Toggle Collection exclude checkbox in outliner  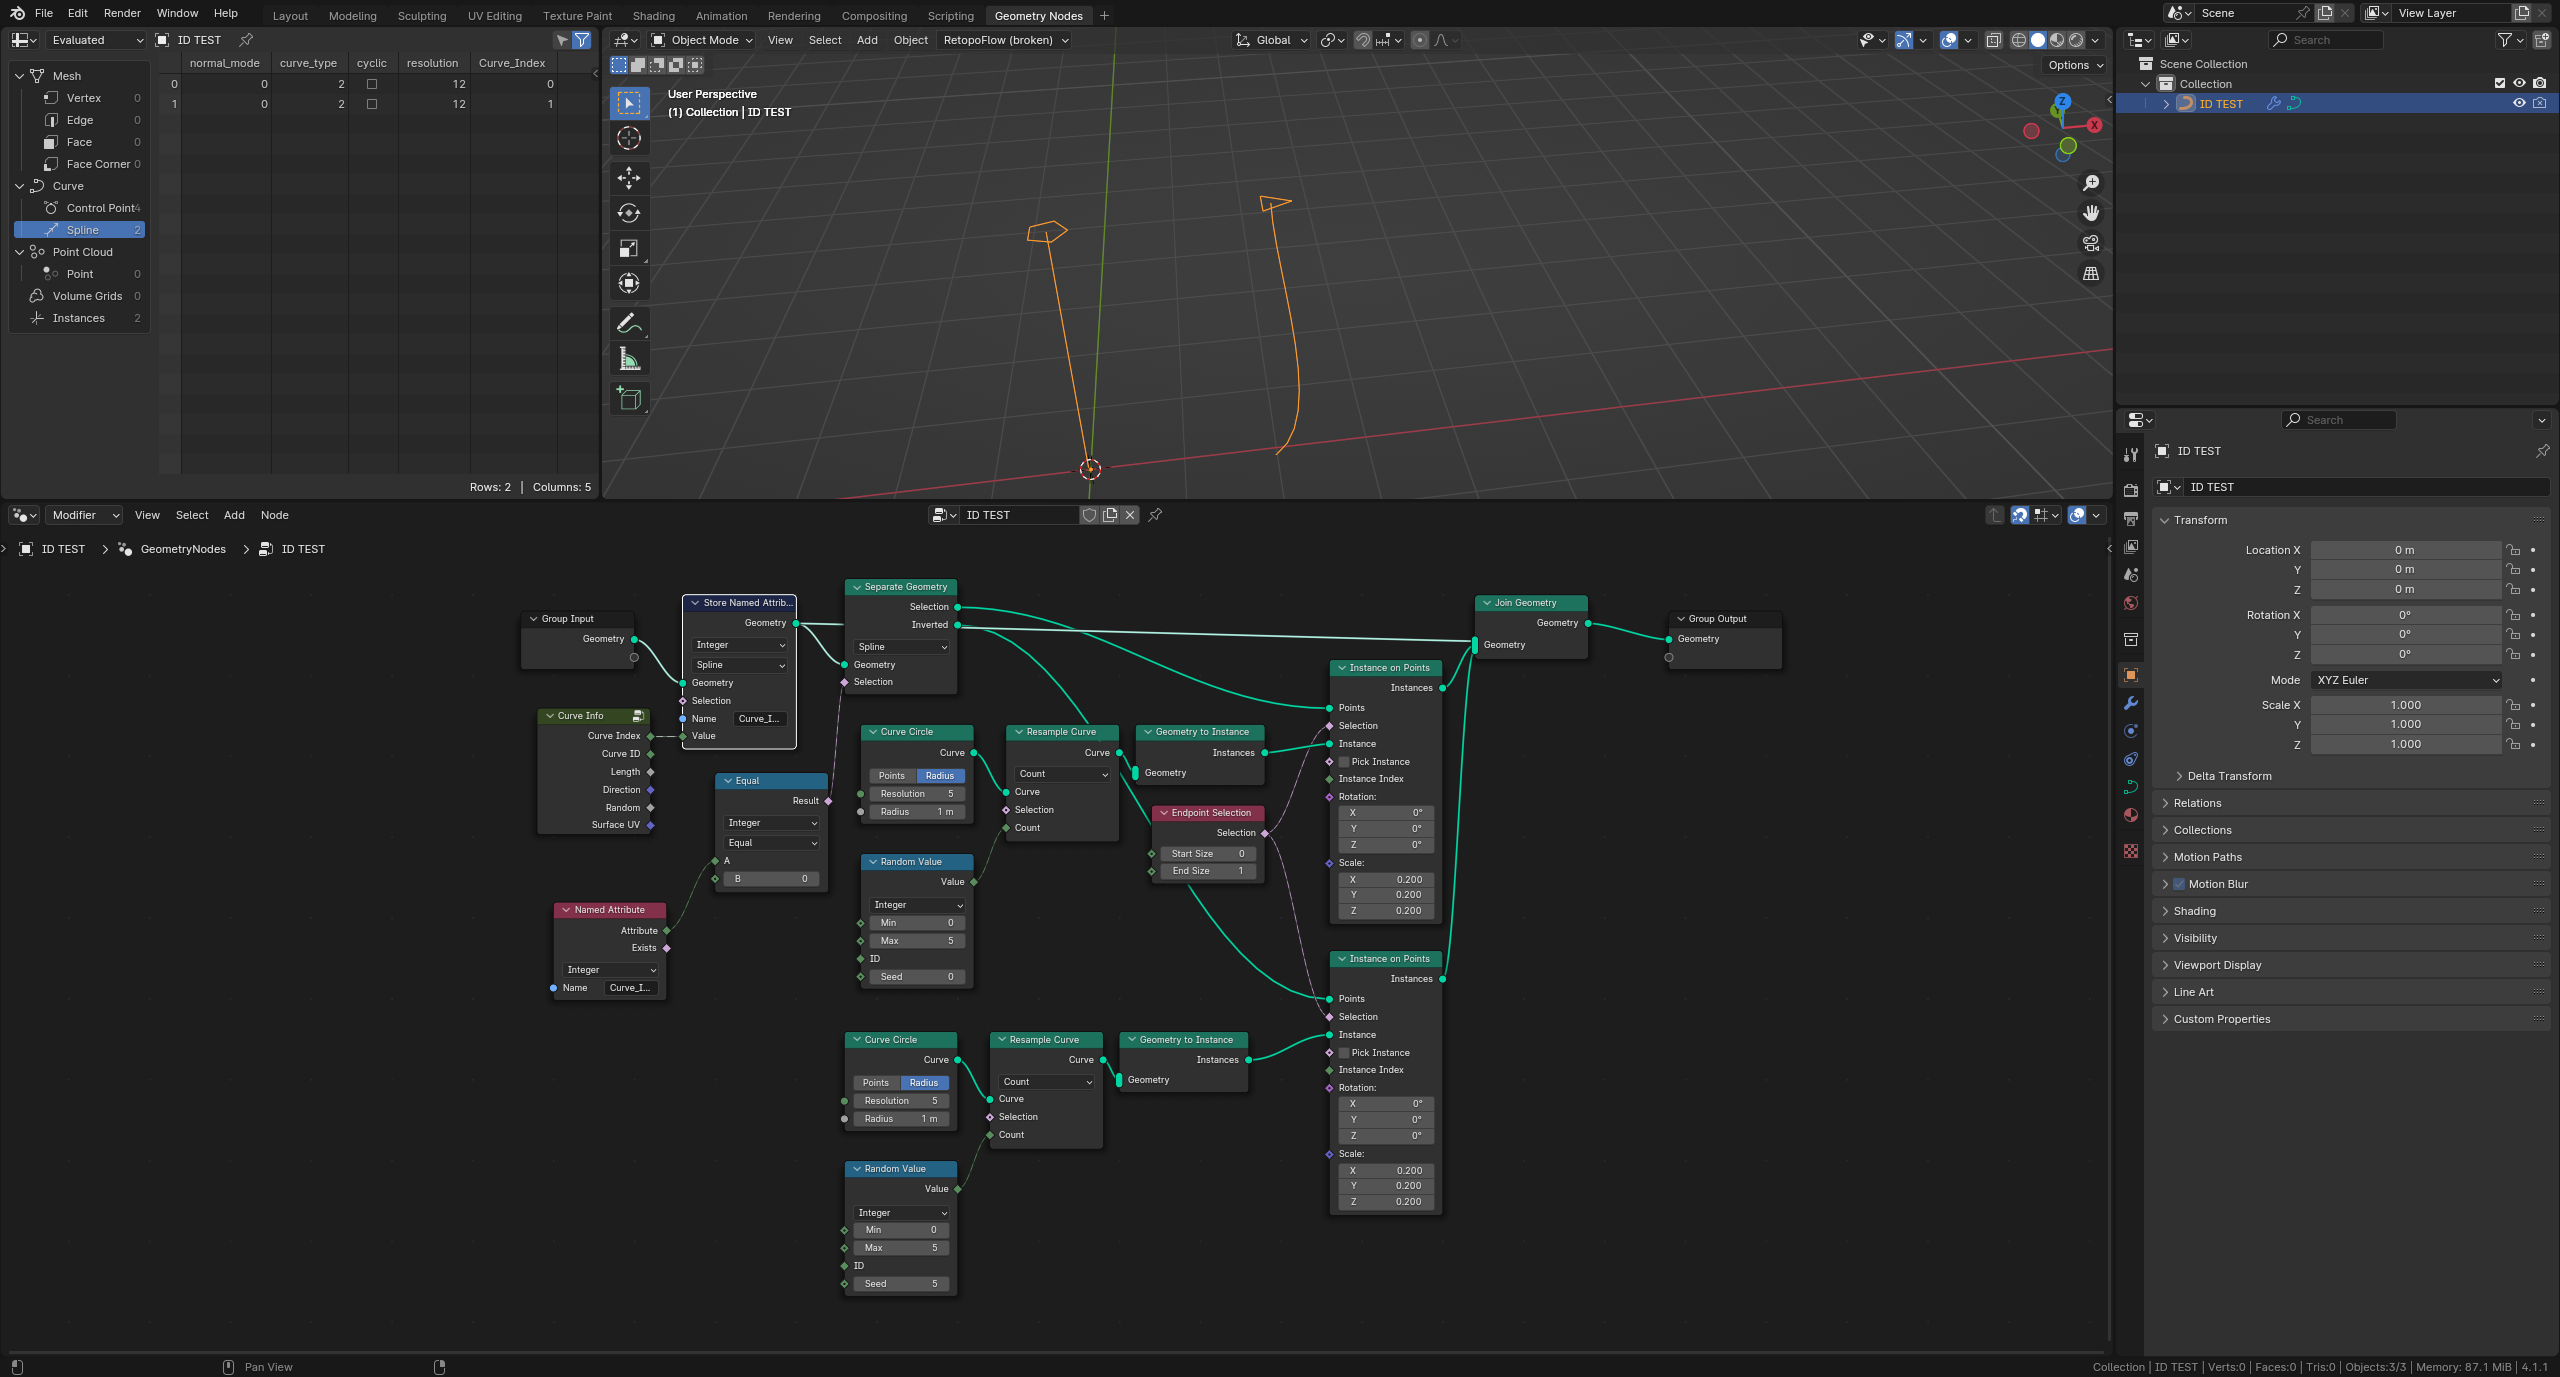(x=2500, y=83)
